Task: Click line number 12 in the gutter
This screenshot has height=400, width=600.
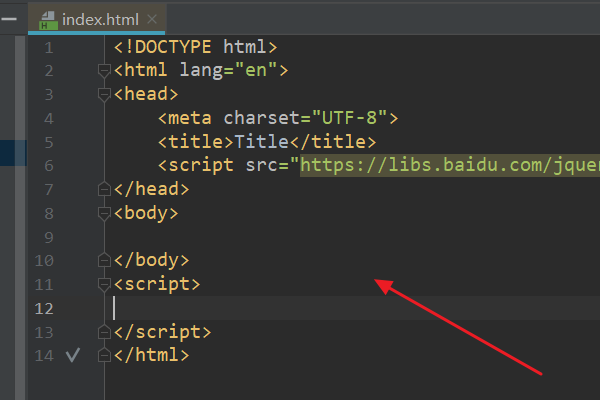Action: (45, 308)
